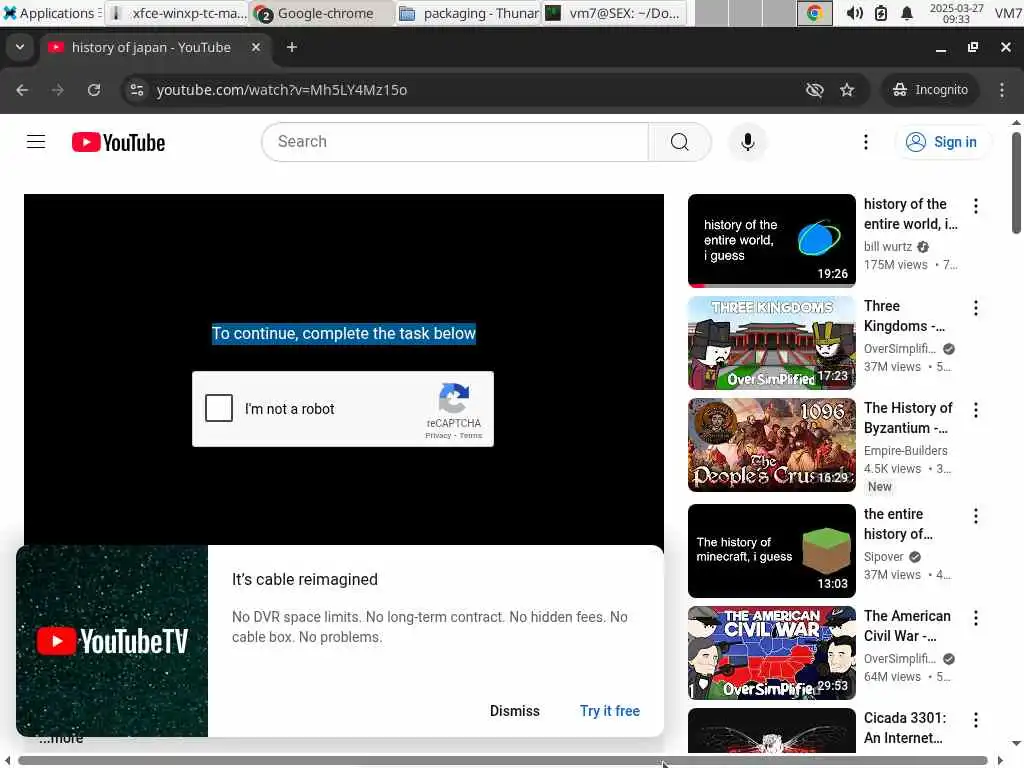This screenshot has height=768, width=1024.
Task: Click the search magnifier button
Action: pos(679,142)
